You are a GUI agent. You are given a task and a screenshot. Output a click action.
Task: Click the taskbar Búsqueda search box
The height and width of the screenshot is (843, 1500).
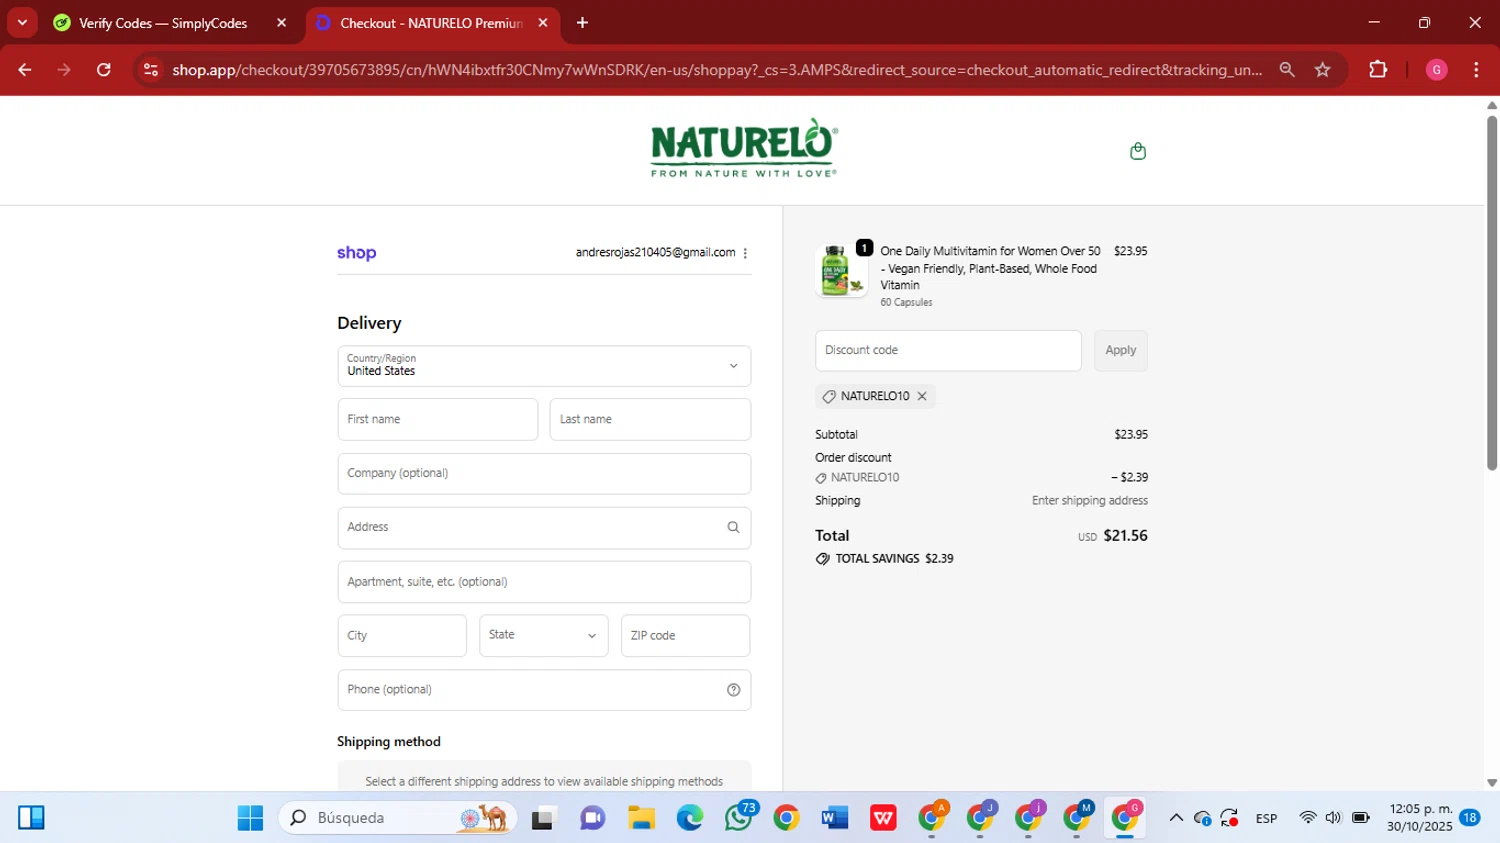coord(397,818)
